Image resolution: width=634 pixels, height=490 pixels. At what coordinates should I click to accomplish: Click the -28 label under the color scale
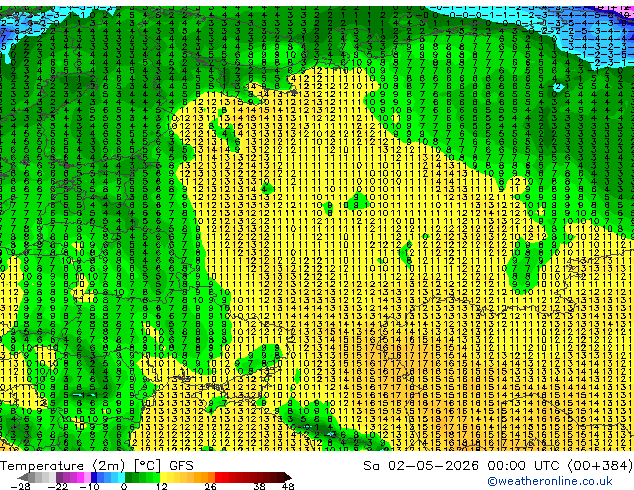[20, 486]
